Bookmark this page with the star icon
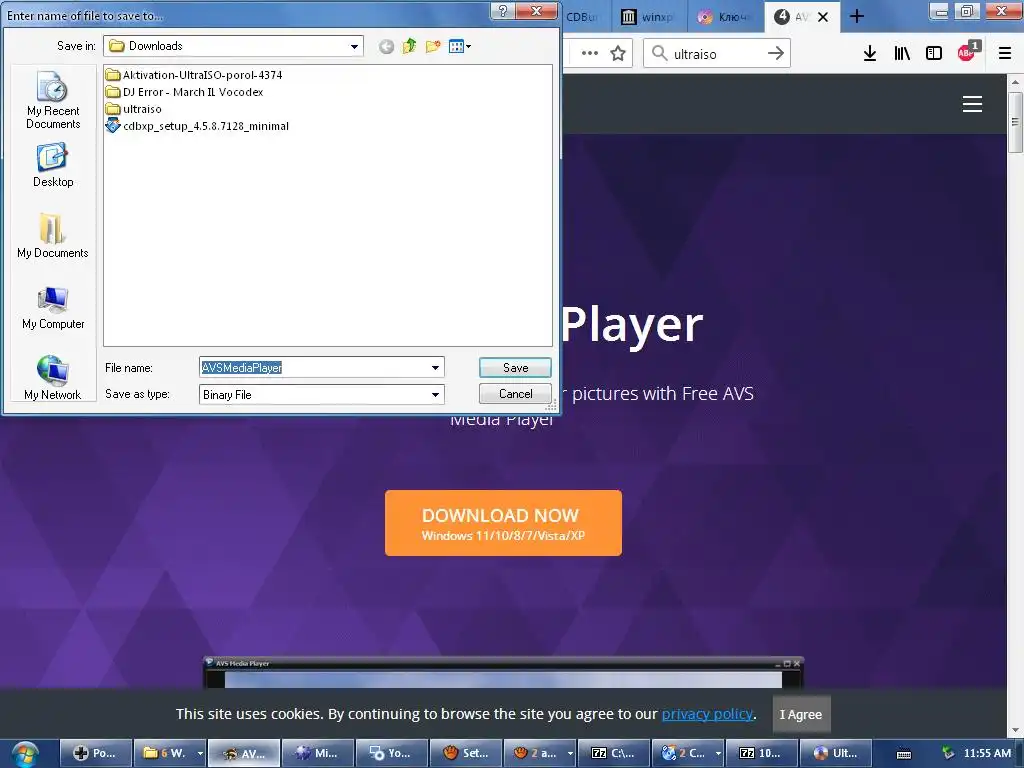 pyautogui.click(x=618, y=54)
